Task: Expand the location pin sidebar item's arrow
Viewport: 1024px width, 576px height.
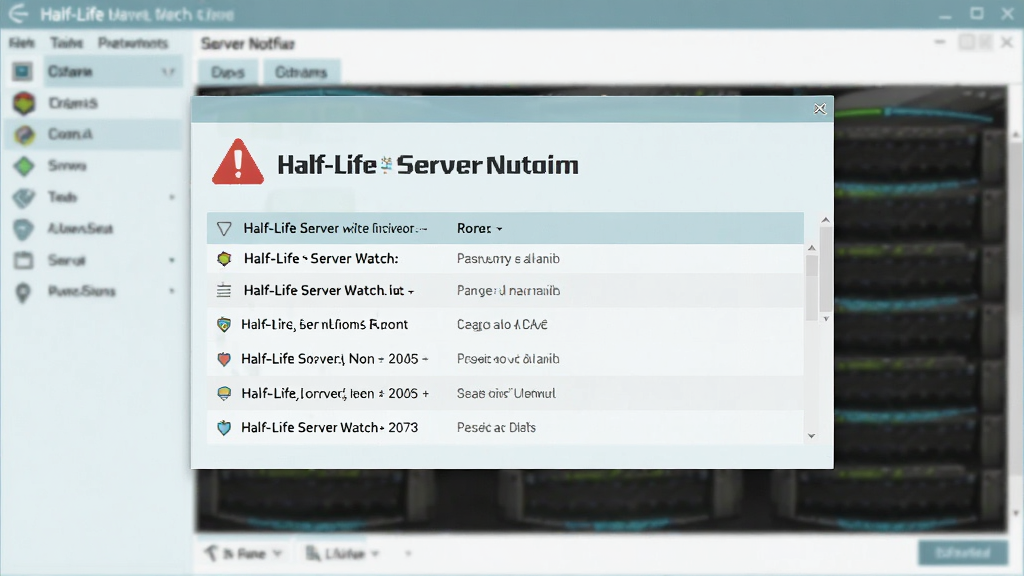Action: [172, 291]
